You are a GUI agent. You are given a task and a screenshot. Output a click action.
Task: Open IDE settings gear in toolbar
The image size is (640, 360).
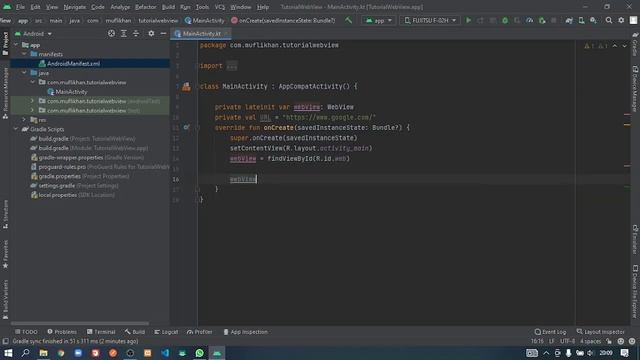click(621, 20)
